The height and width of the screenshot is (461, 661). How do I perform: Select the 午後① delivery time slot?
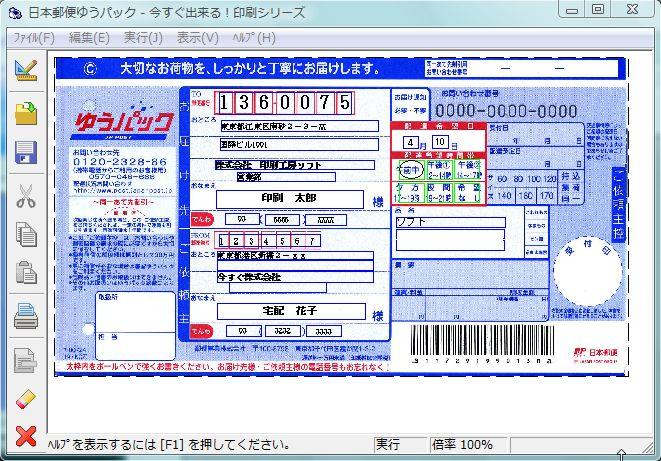(x=439, y=170)
